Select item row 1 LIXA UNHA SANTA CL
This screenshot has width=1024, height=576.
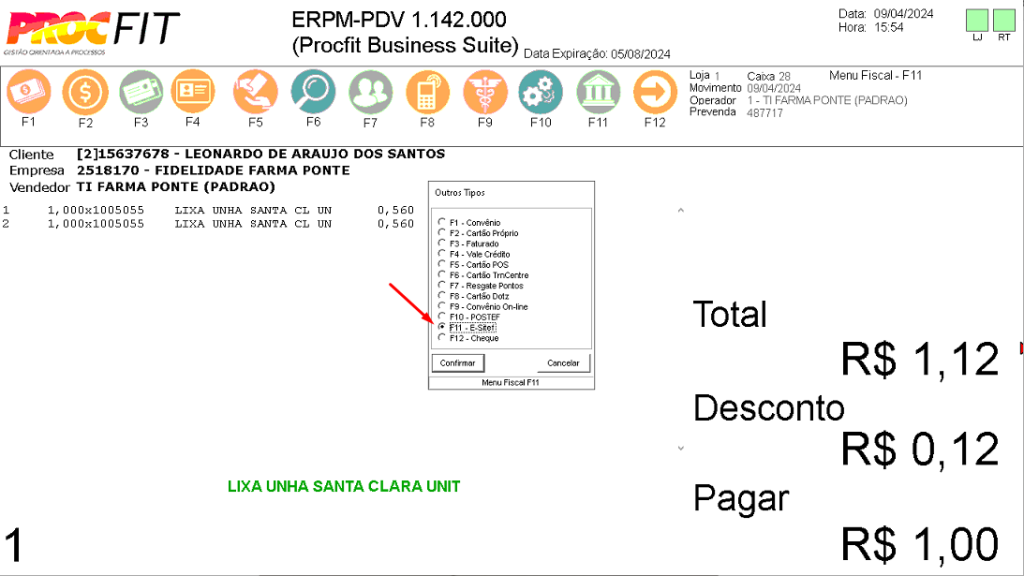coord(208,210)
